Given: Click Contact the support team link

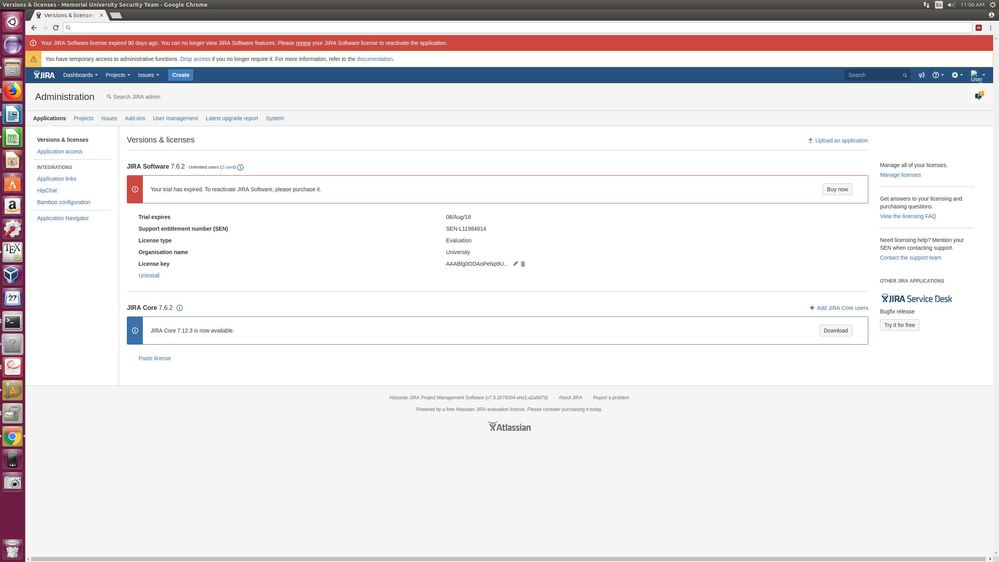Looking at the screenshot, I should click(x=910, y=258).
